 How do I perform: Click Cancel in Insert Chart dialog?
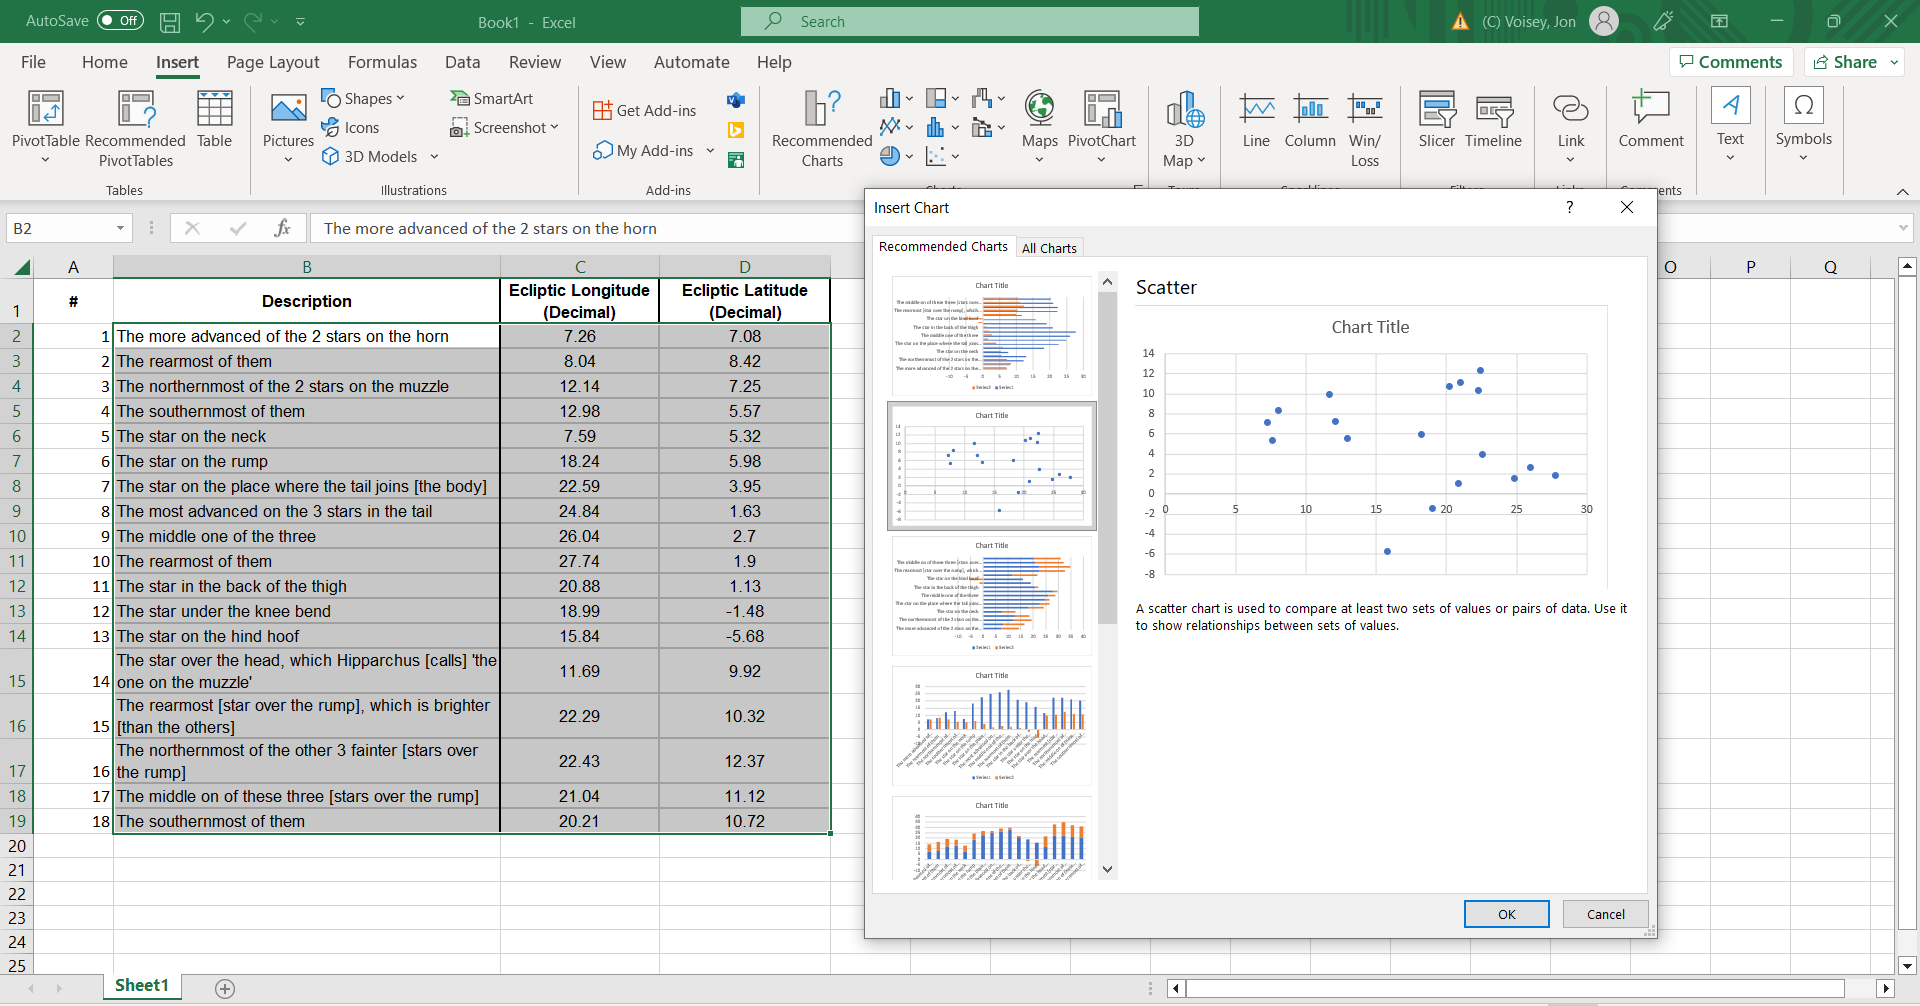(x=1605, y=914)
